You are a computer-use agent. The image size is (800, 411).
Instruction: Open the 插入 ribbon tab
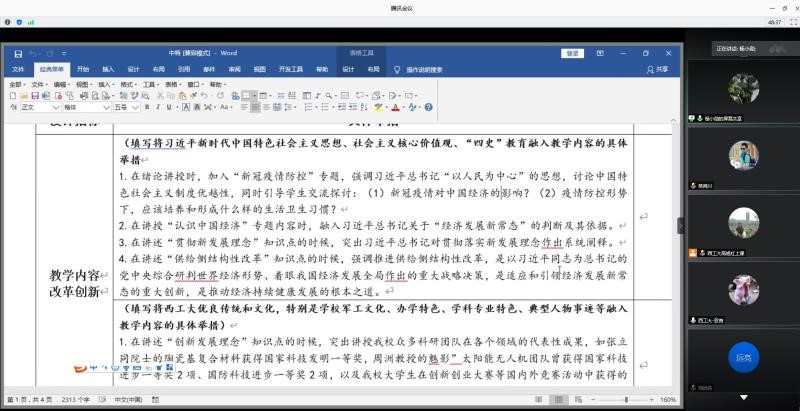[108, 69]
